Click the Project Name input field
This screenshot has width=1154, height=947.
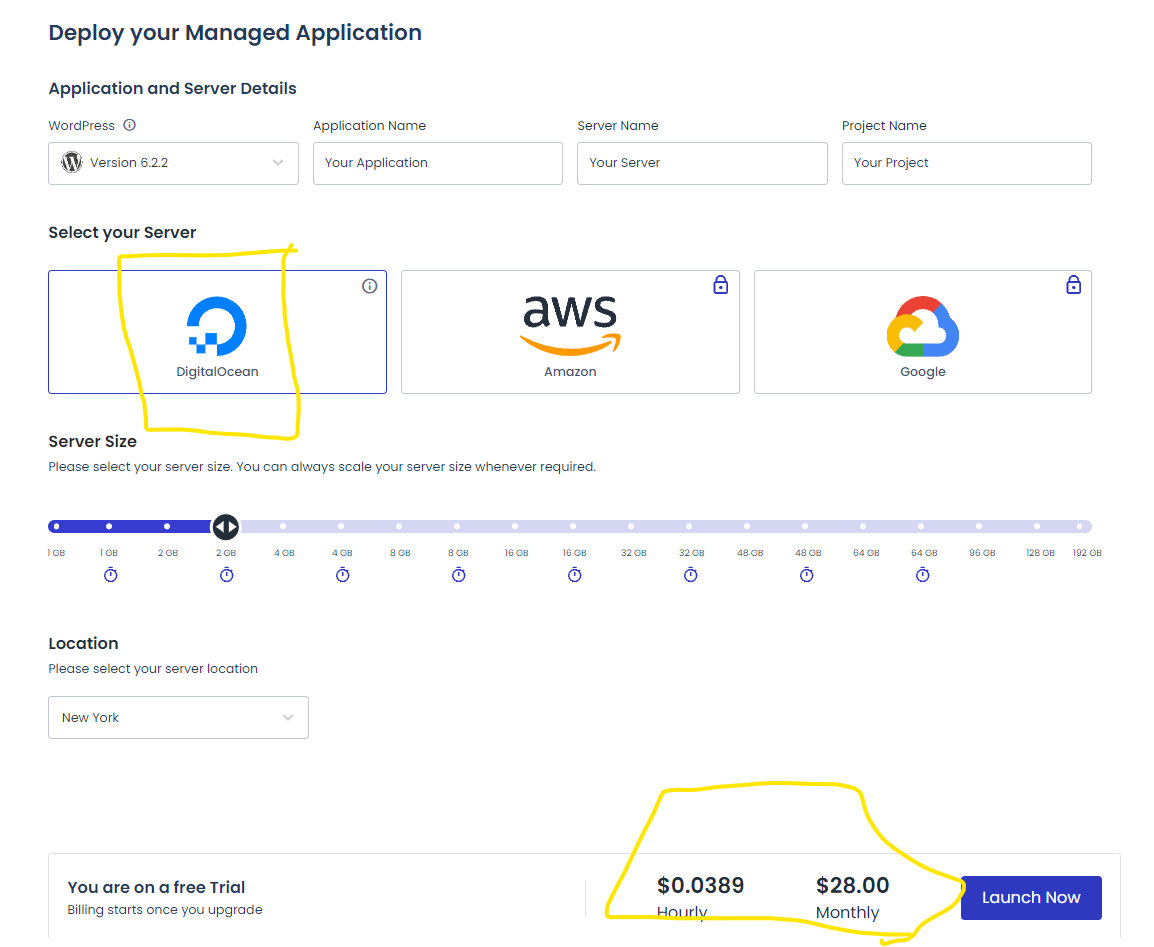pyautogui.click(x=966, y=163)
